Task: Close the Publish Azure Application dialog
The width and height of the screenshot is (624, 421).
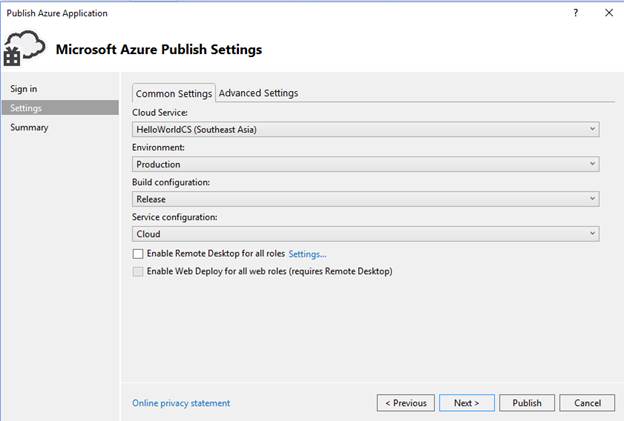Action: tap(608, 13)
